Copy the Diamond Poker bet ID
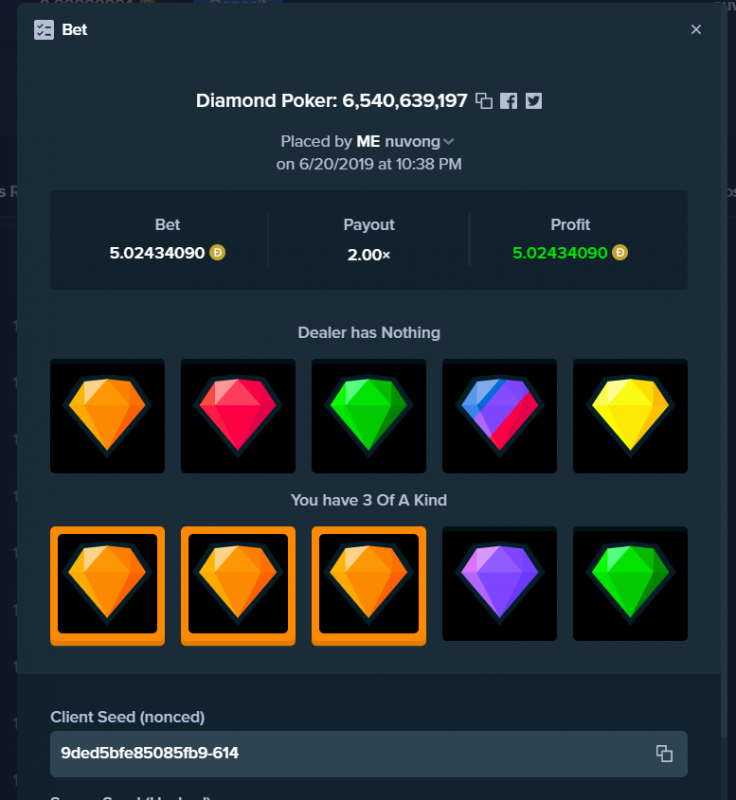This screenshot has height=800, width=736. [x=484, y=101]
